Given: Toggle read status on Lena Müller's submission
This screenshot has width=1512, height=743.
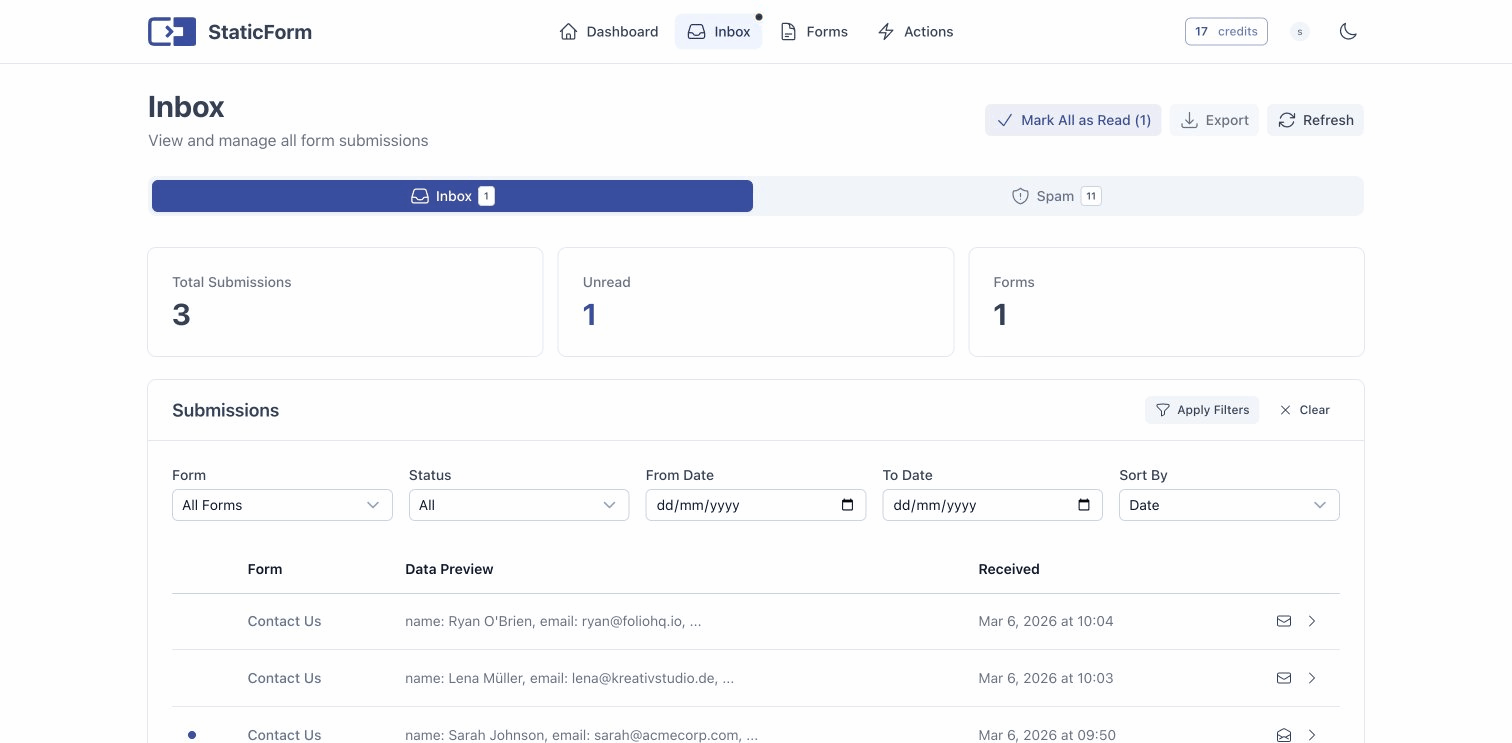Looking at the screenshot, I should [x=1284, y=678].
